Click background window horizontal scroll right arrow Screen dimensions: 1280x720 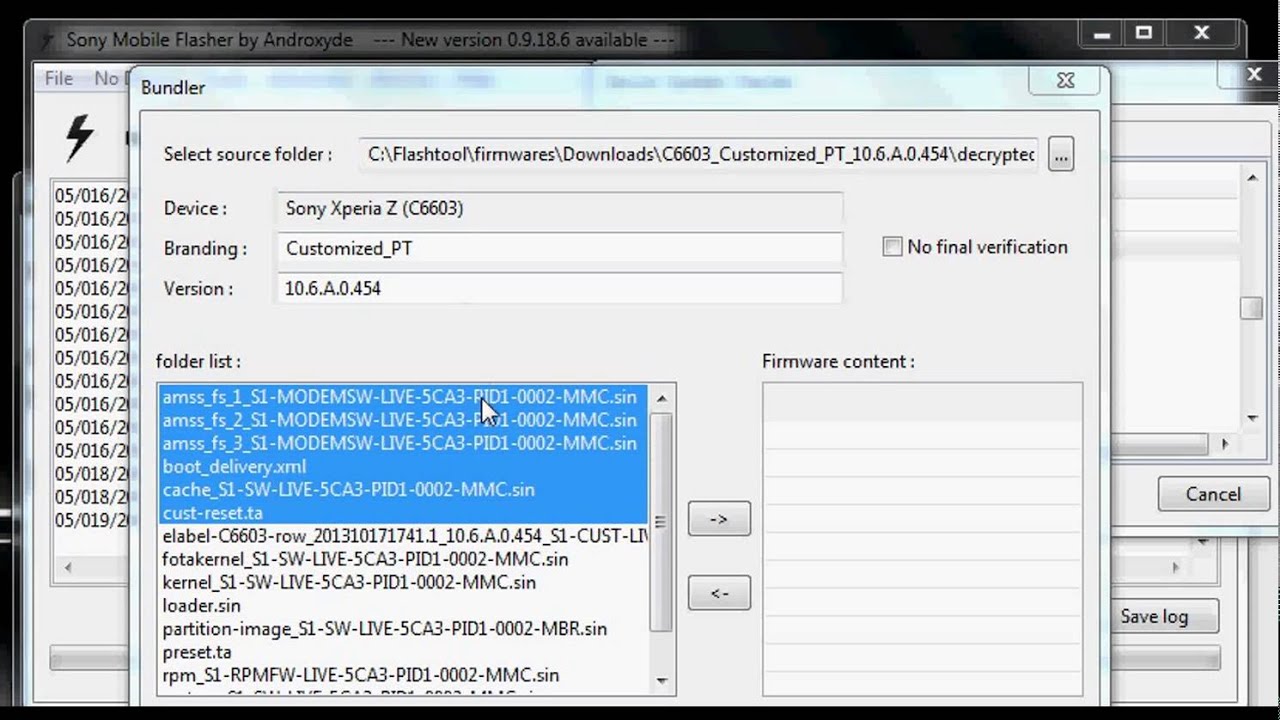pyautogui.click(x=1226, y=443)
